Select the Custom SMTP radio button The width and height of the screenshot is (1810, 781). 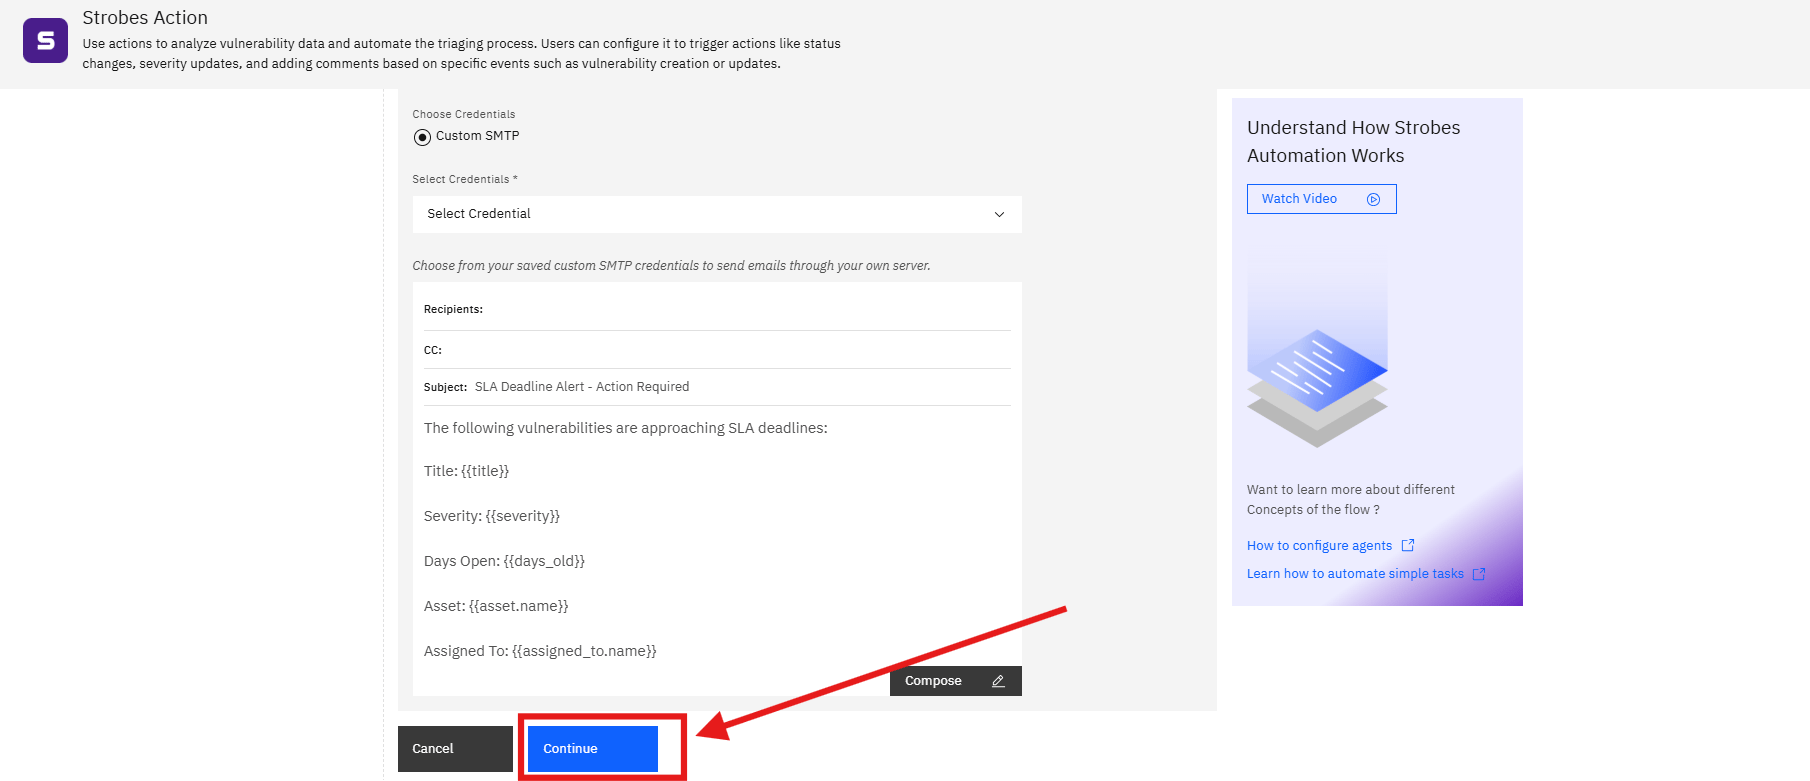tap(422, 137)
